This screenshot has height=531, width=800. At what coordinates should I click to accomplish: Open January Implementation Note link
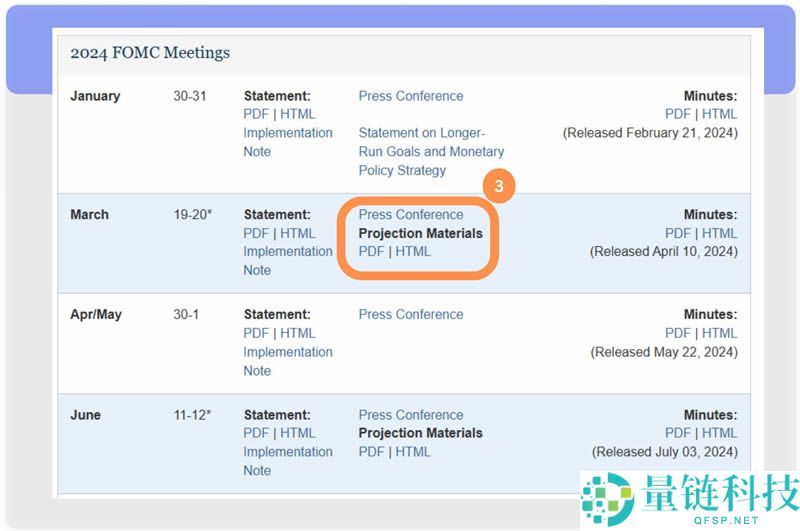pos(288,142)
